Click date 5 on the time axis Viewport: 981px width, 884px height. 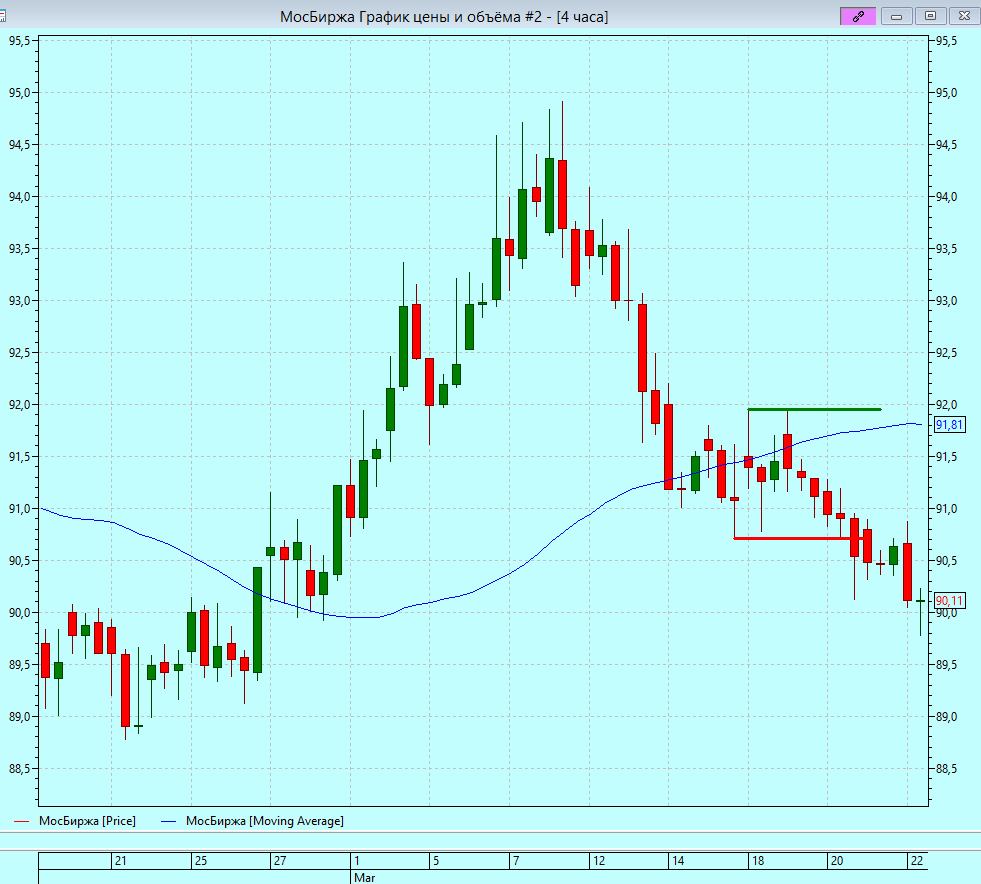tap(436, 861)
